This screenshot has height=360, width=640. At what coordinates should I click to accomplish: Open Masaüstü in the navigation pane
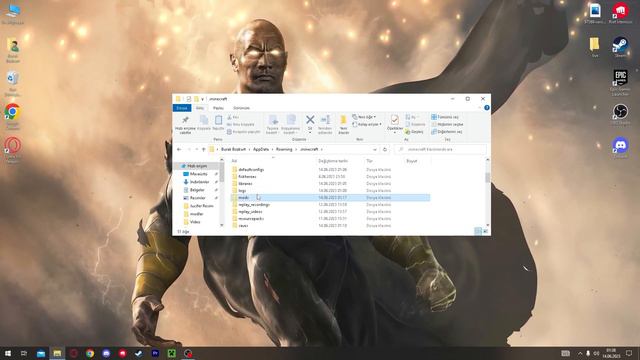click(199, 174)
